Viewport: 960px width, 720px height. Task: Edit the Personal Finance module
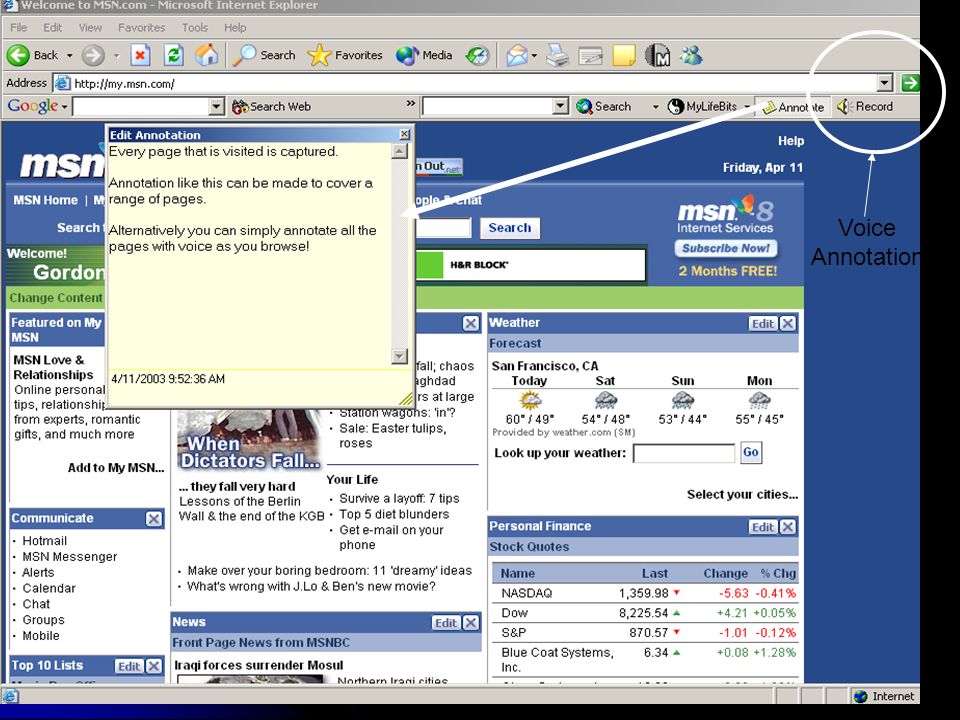point(763,527)
